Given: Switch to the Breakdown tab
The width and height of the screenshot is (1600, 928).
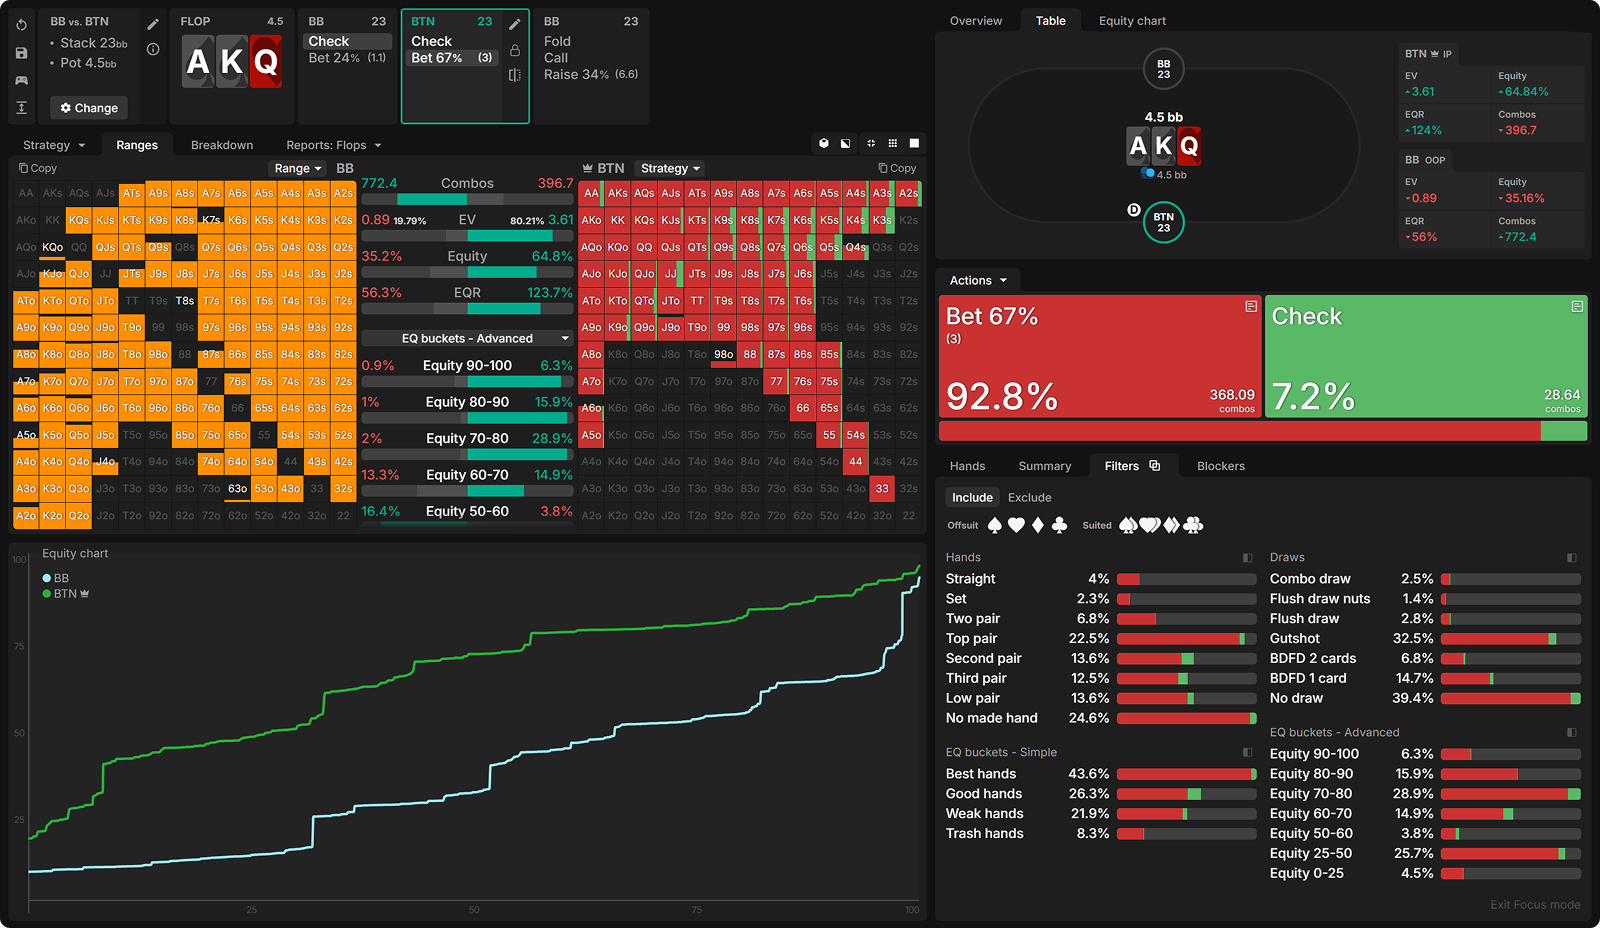Looking at the screenshot, I should [x=222, y=145].
